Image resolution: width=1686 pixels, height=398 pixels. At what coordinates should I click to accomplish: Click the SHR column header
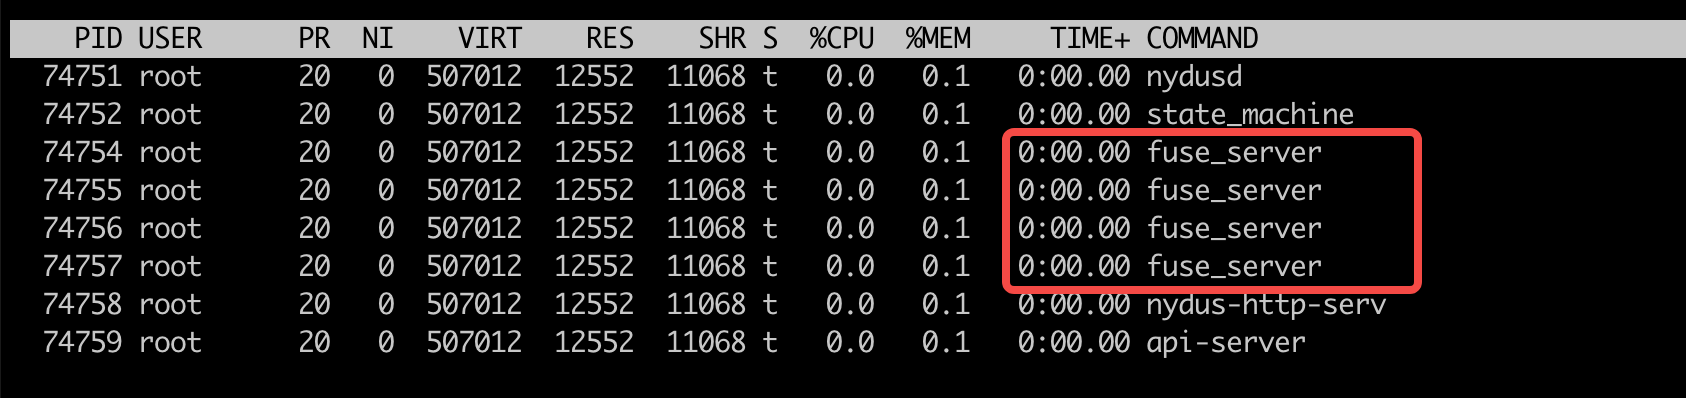coord(722,38)
